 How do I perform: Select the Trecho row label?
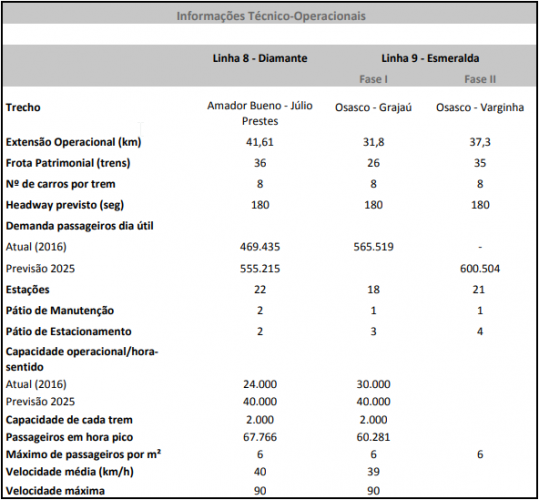23,107
